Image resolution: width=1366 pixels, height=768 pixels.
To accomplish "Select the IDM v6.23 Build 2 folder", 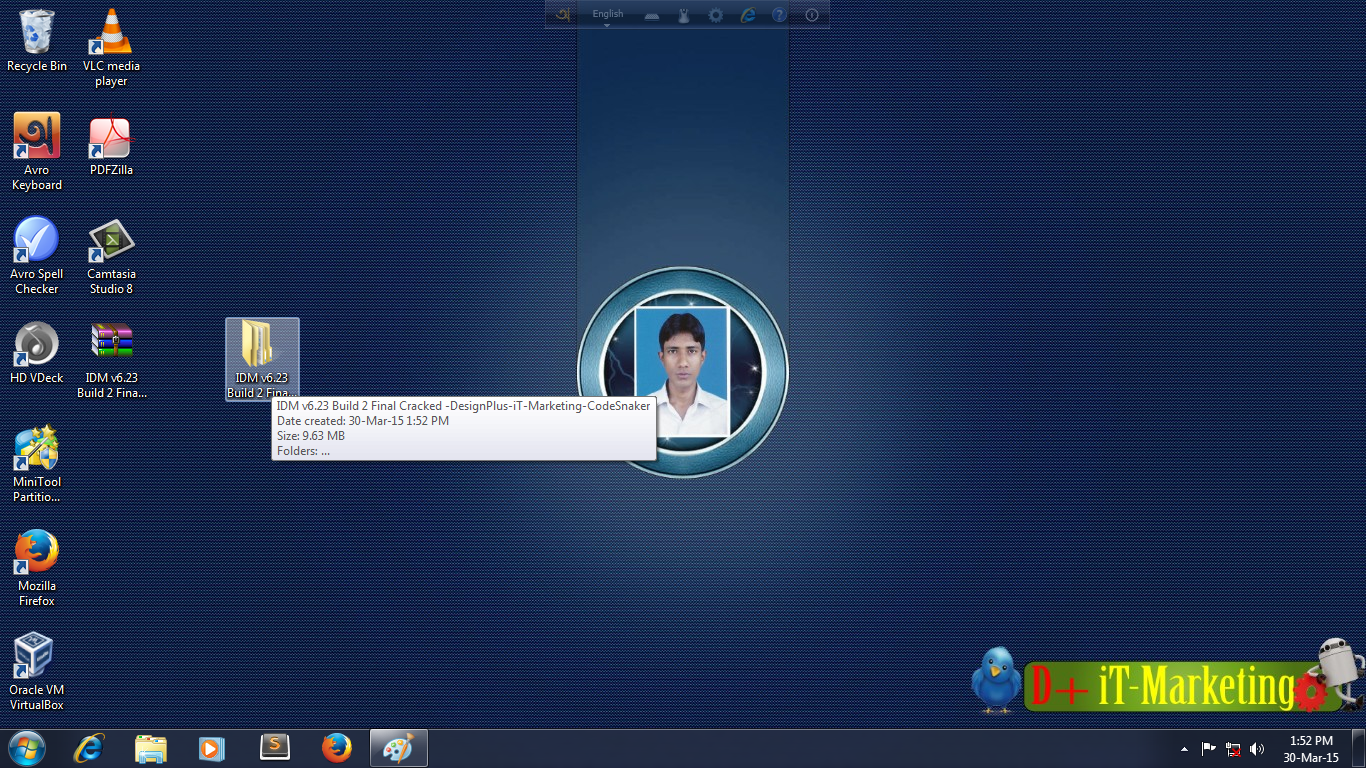I will [x=262, y=360].
